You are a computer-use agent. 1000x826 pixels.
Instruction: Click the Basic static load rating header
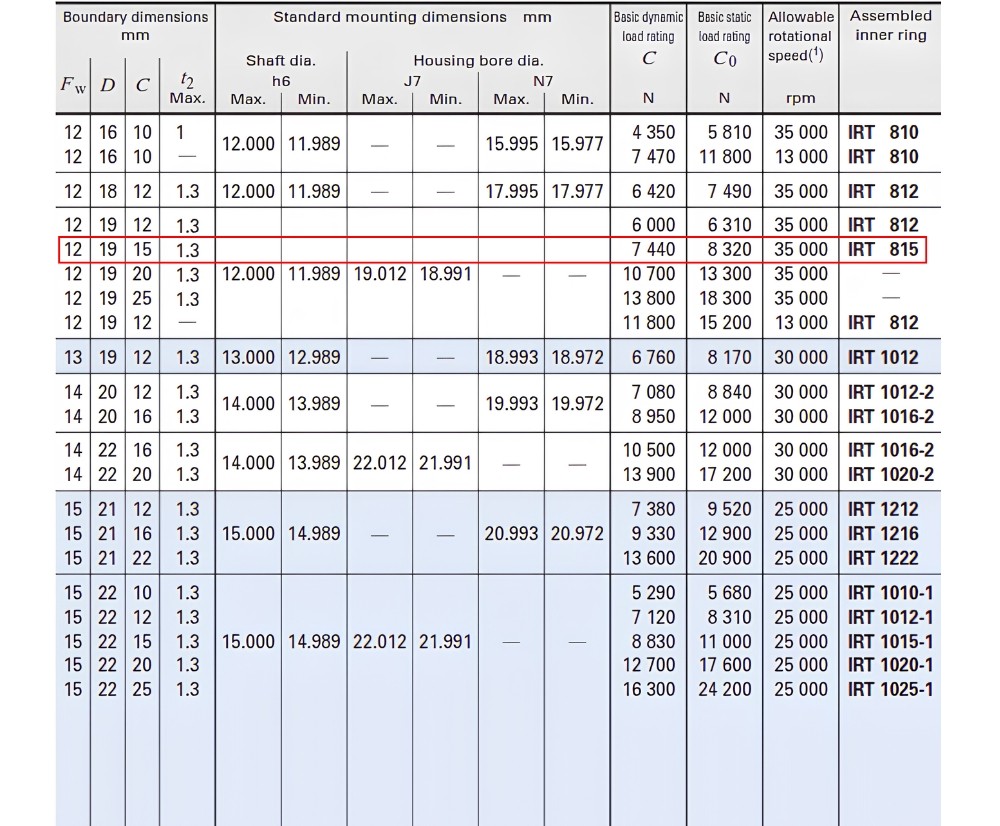pos(724,38)
